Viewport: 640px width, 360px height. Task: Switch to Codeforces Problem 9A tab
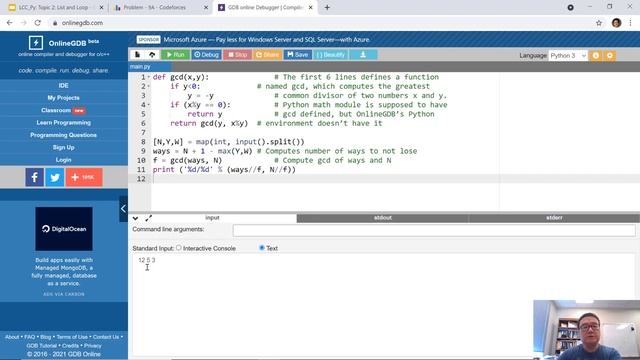pyautogui.click(x=160, y=8)
